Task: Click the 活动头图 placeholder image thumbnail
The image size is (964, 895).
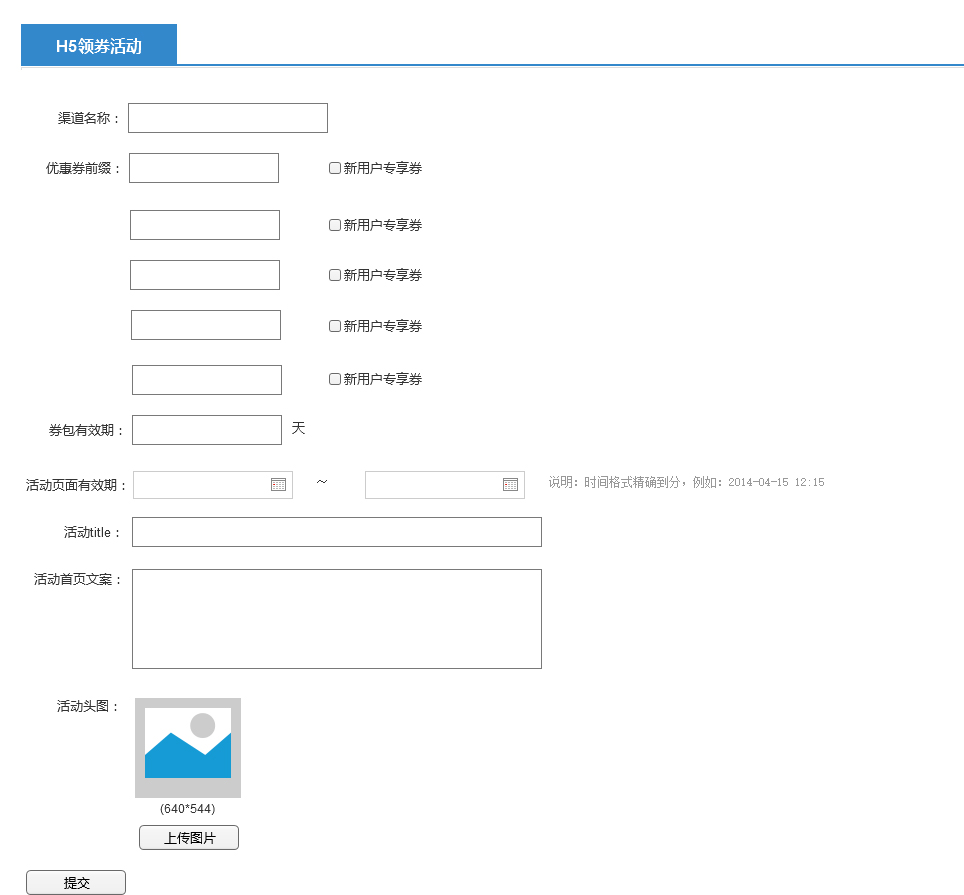Action: [x=188, y=748]
